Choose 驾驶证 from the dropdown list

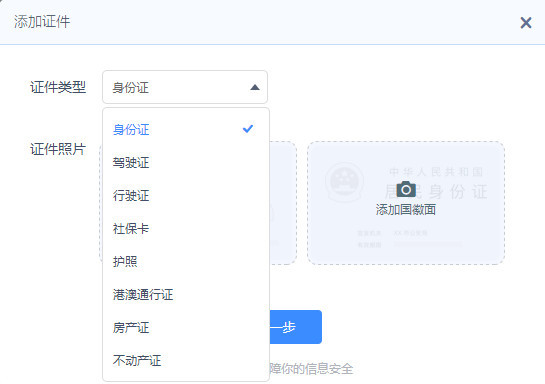185,163
